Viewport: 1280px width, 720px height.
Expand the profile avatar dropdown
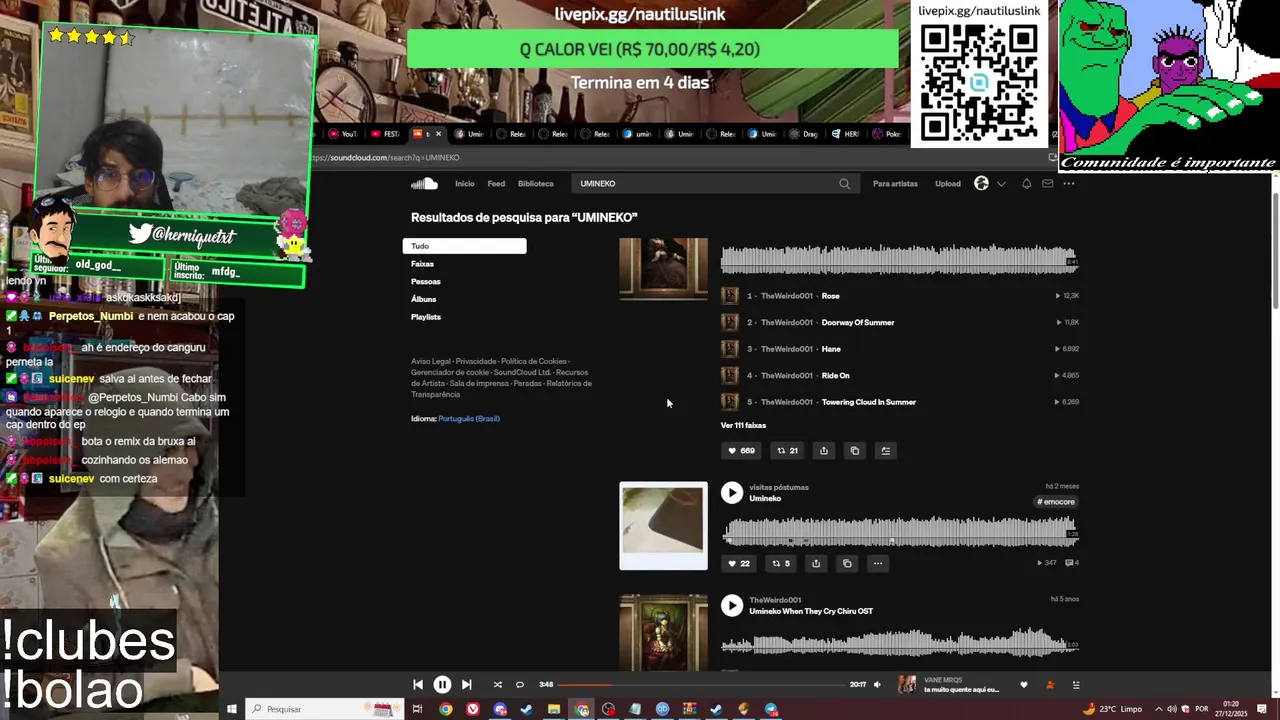tap(989, 184)
